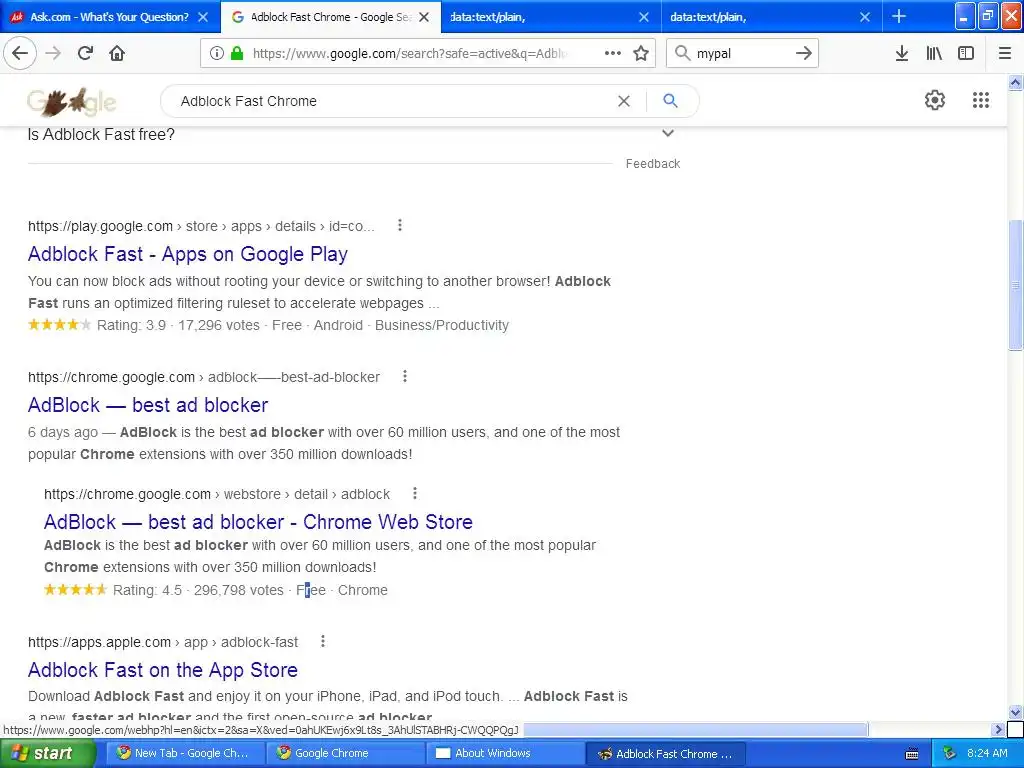Switch to Adblock Fast Chrome taskbar window

[665, 753]
